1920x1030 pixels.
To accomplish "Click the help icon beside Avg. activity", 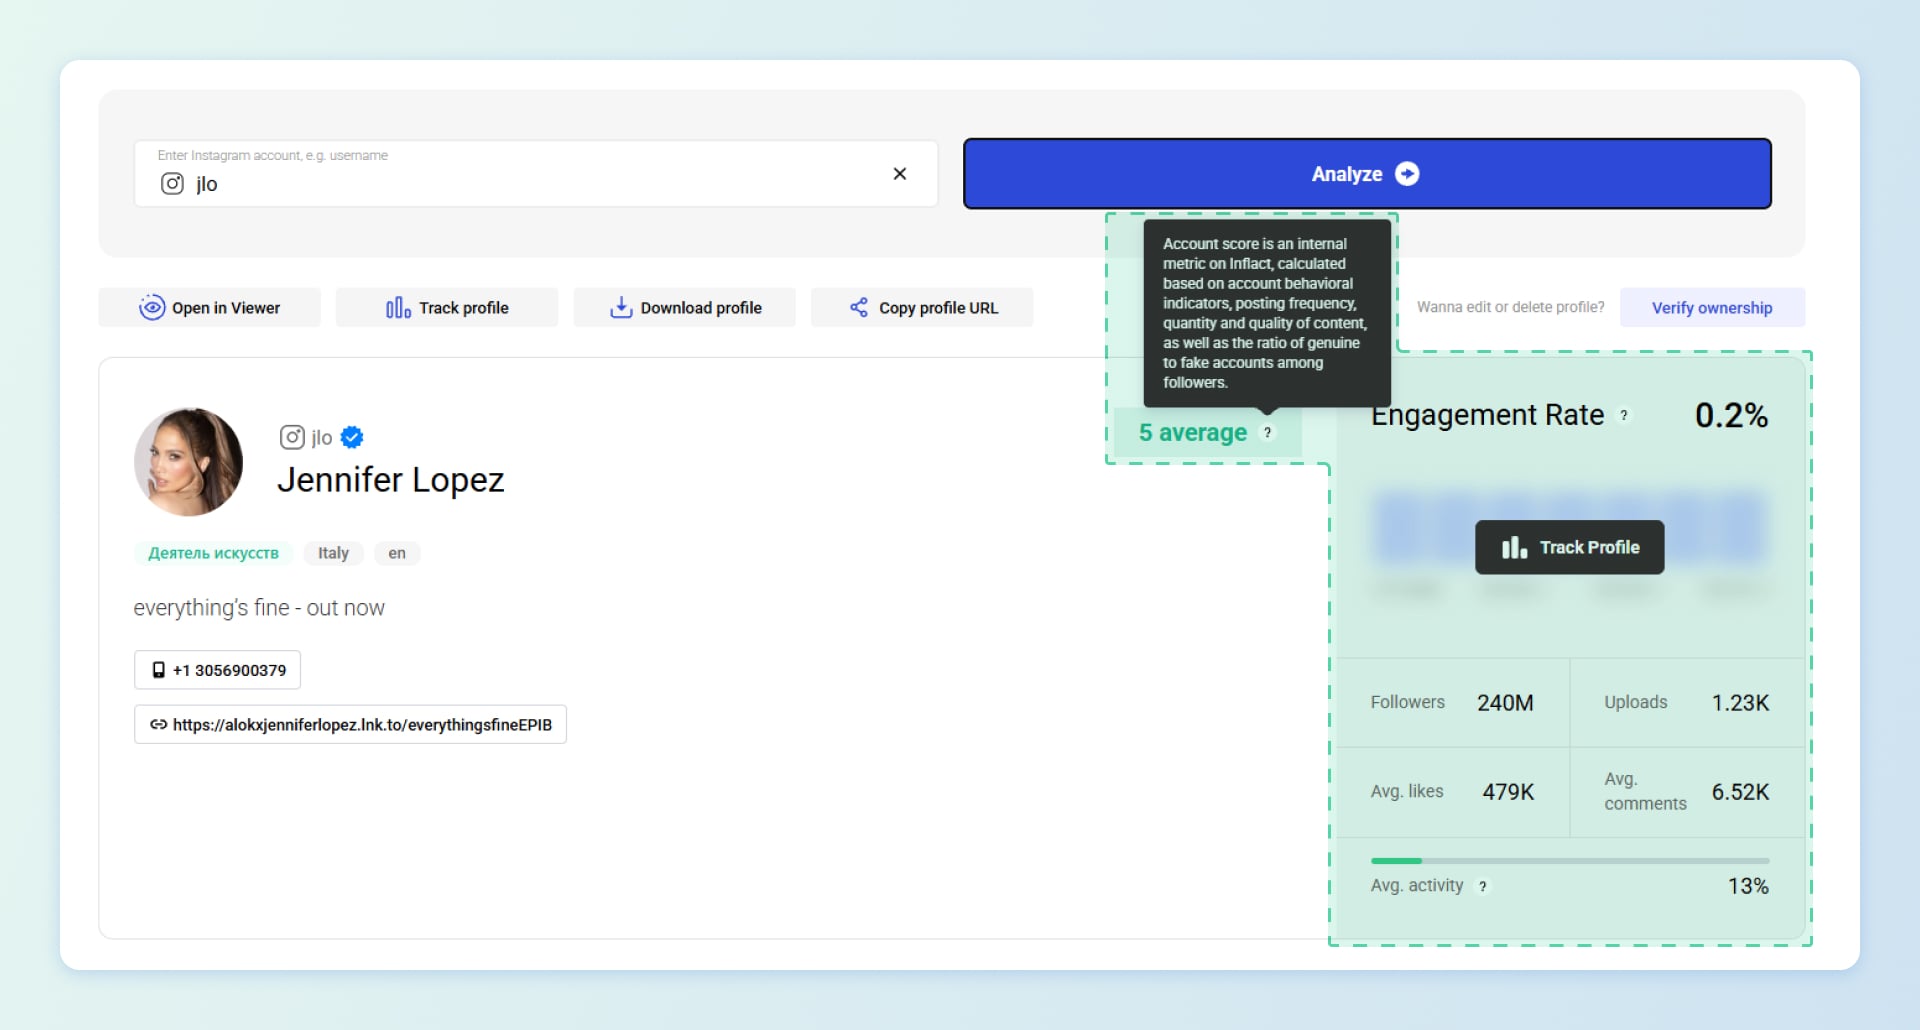I will click(x=1483, y=886).
